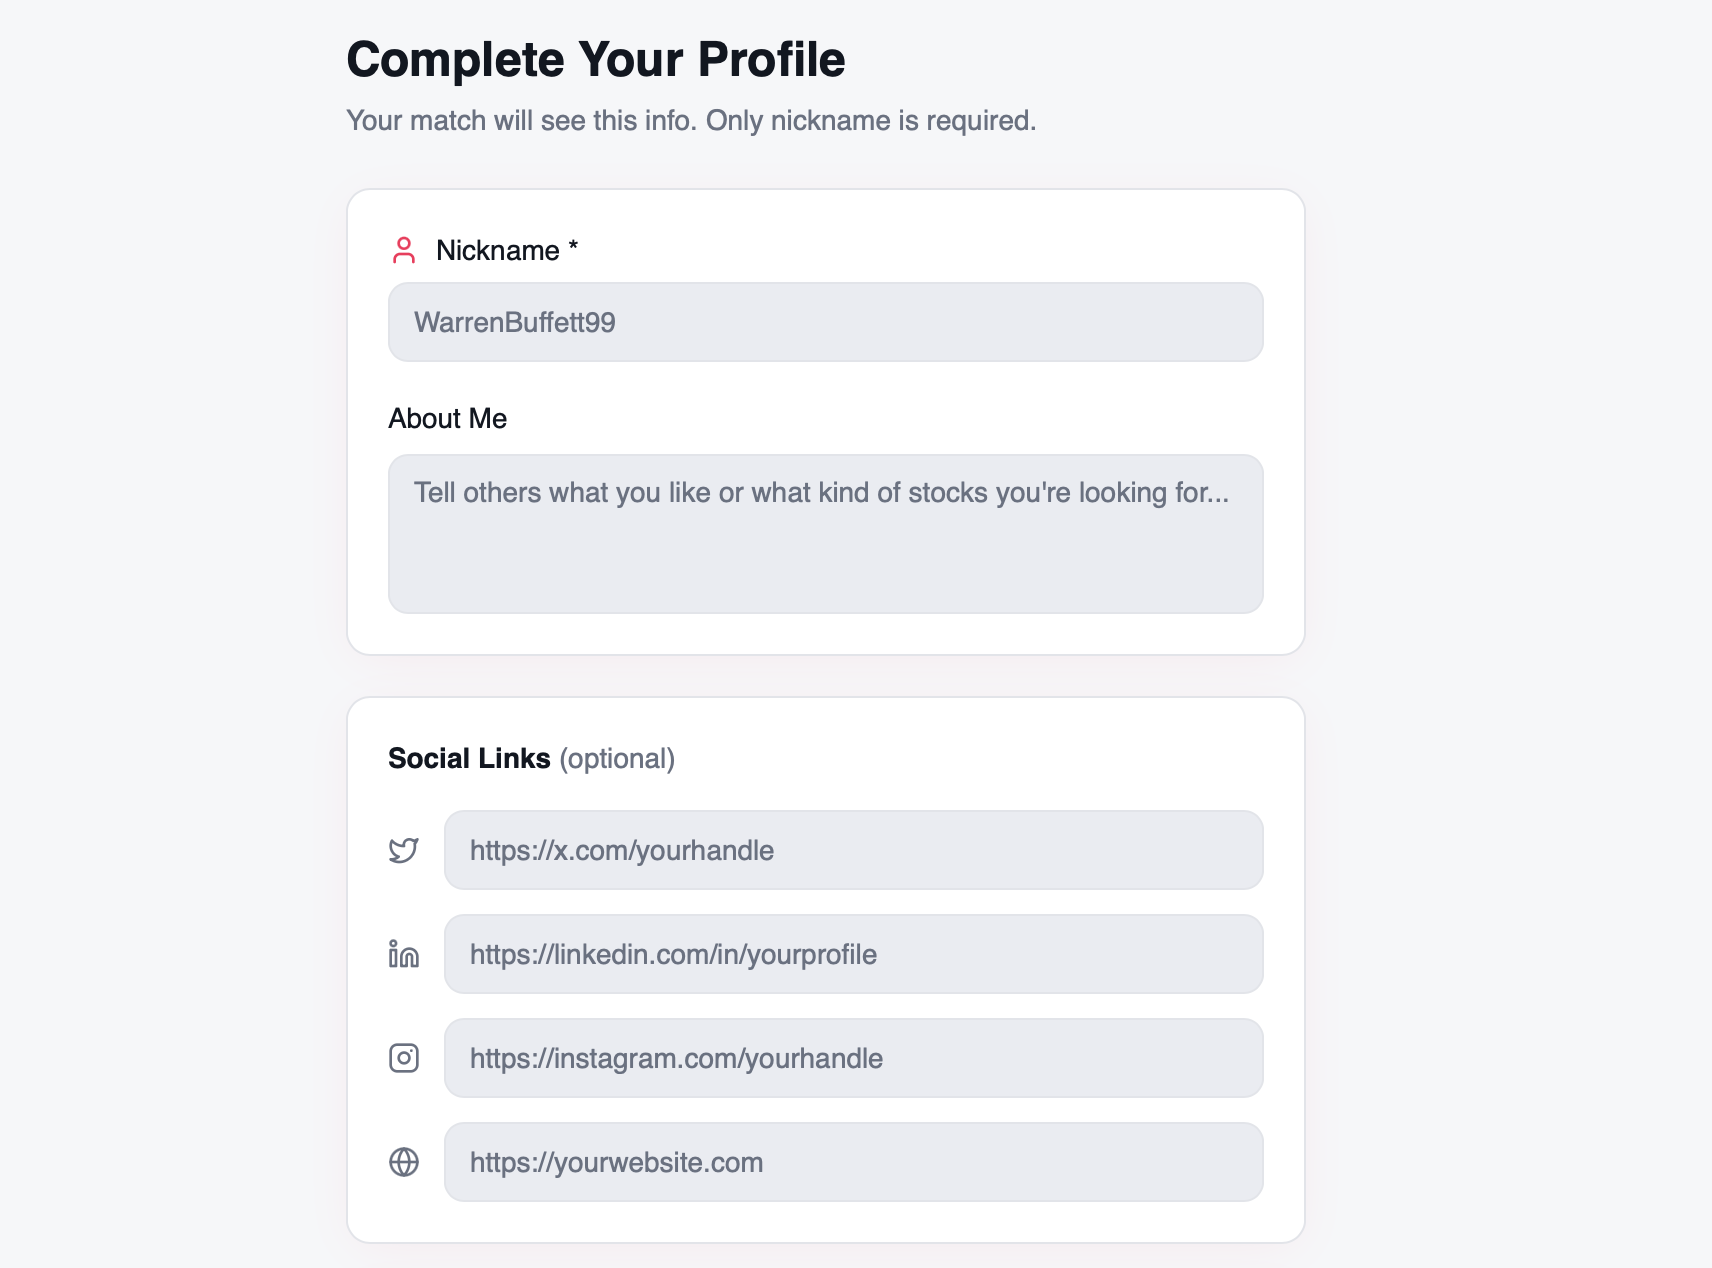Focus the personal website URL field
This screenshot has width=1712, height=1268.
coord(853,1162)
